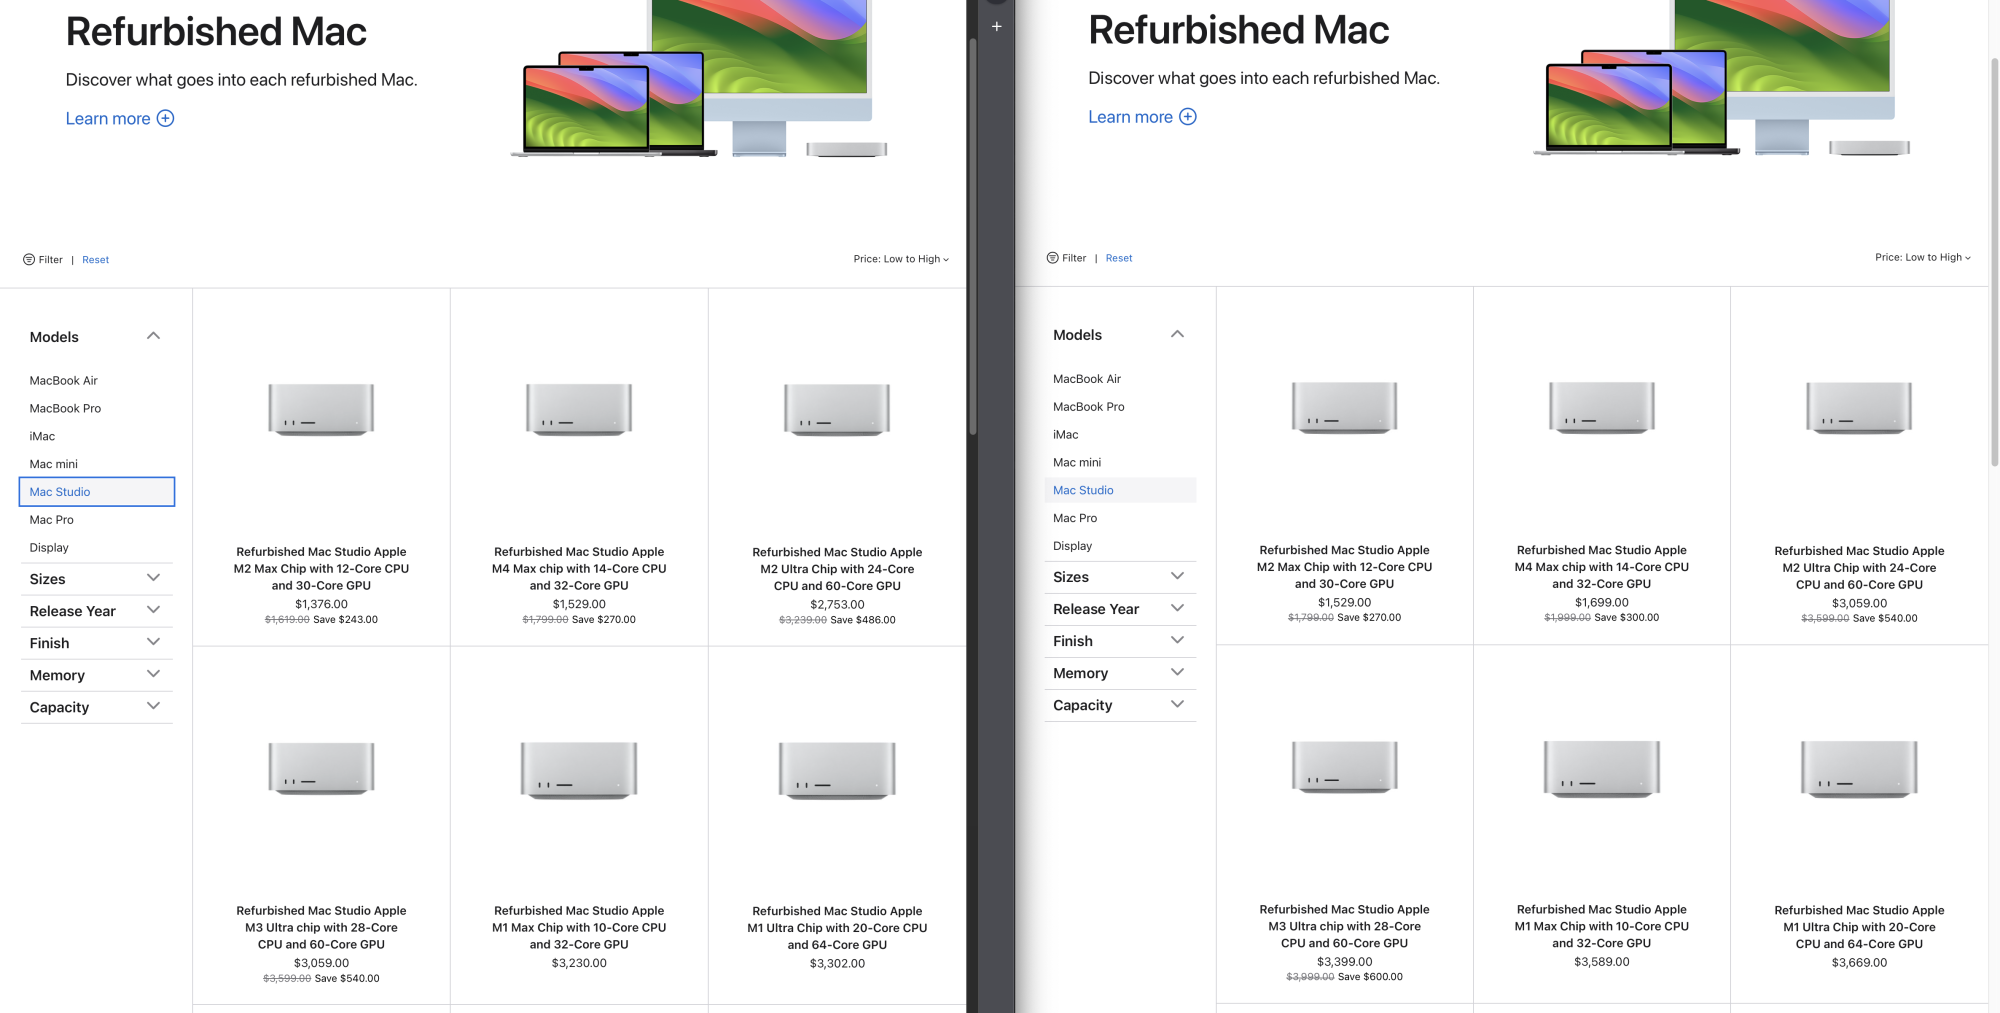
Task: Expand Capacity filter in left window
Action: pyautogui.click(x=96, y=707)
